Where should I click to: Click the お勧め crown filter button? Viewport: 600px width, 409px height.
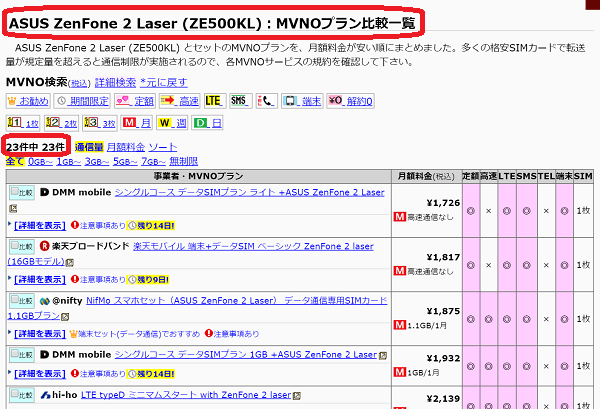click(28, 101)
